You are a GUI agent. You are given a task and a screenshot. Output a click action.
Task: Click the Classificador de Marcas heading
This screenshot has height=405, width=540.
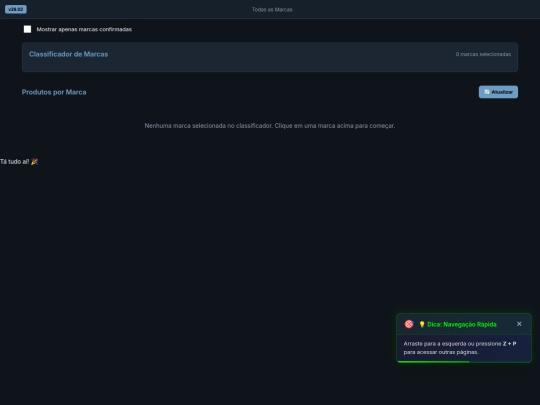[69, 54]
